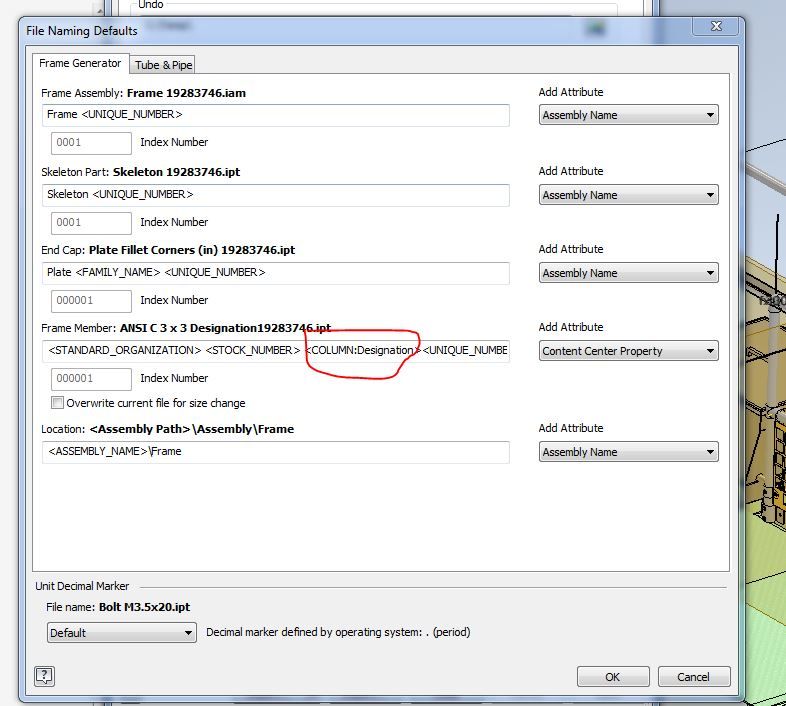
Task: Expand Location Assembly Name dropdown
Action: [629, 452]
